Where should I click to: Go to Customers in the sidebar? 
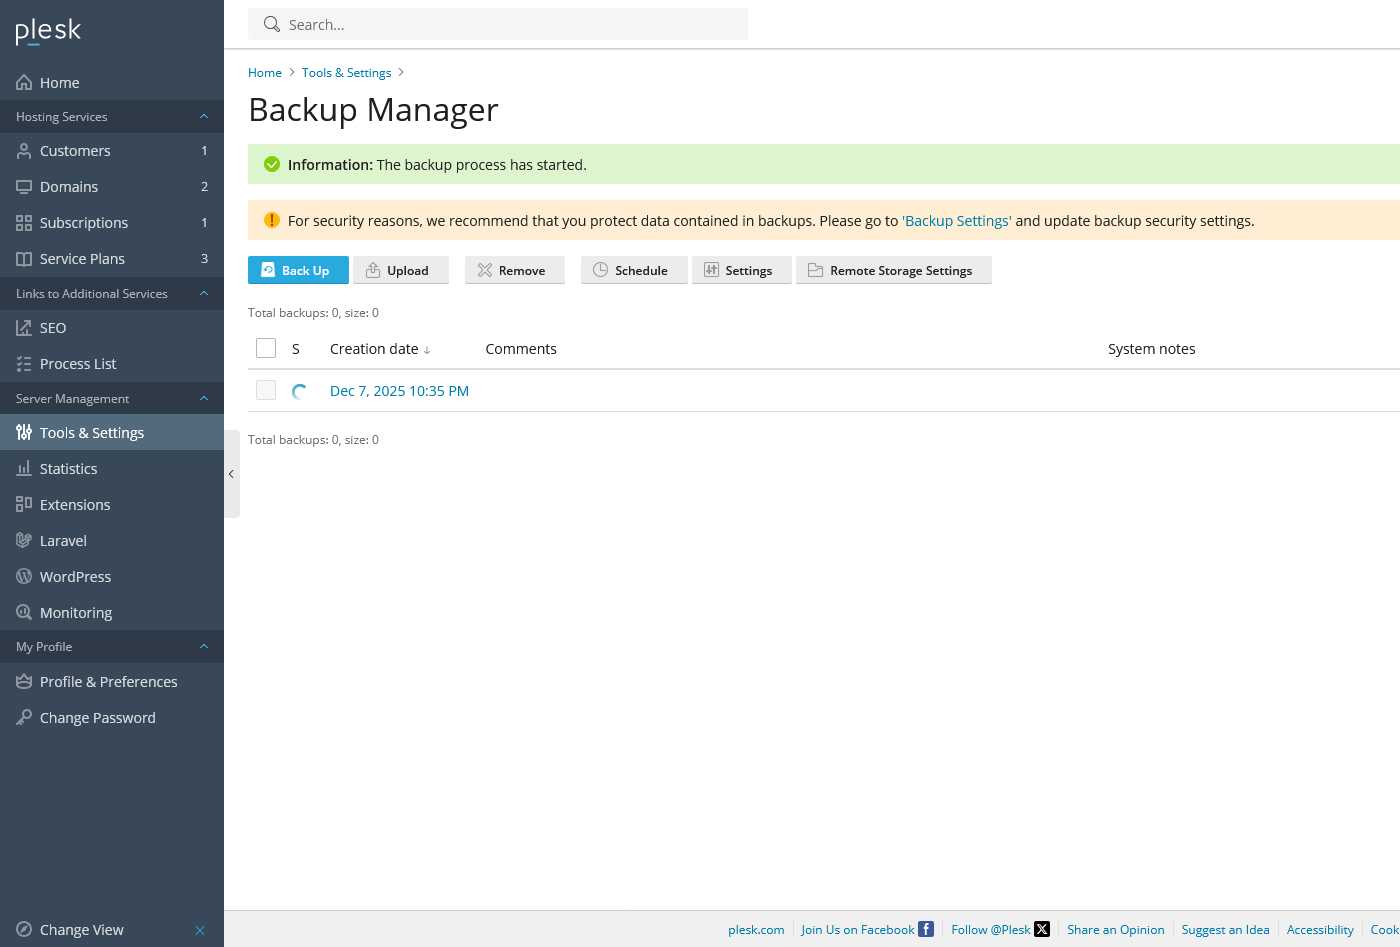(75, 151)
